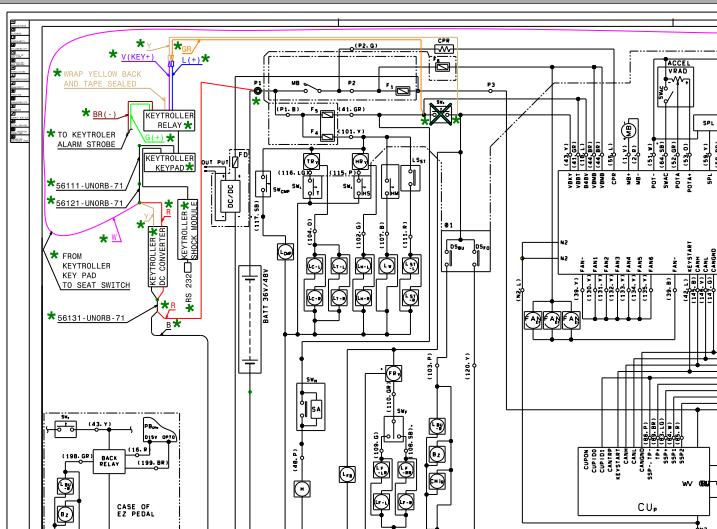
Task: Click the FROM KEYTROLLER KEY PAD TO SEAT SWITCH note
Action: pyautogui.click(x=96, y=270)
